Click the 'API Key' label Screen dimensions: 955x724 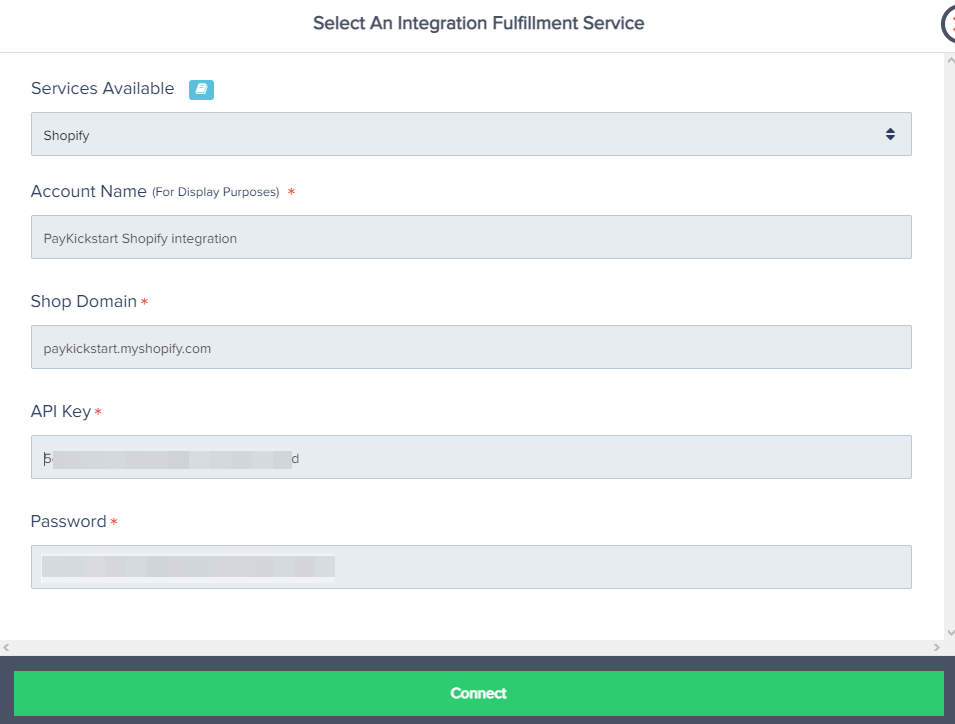click(61, 412)
